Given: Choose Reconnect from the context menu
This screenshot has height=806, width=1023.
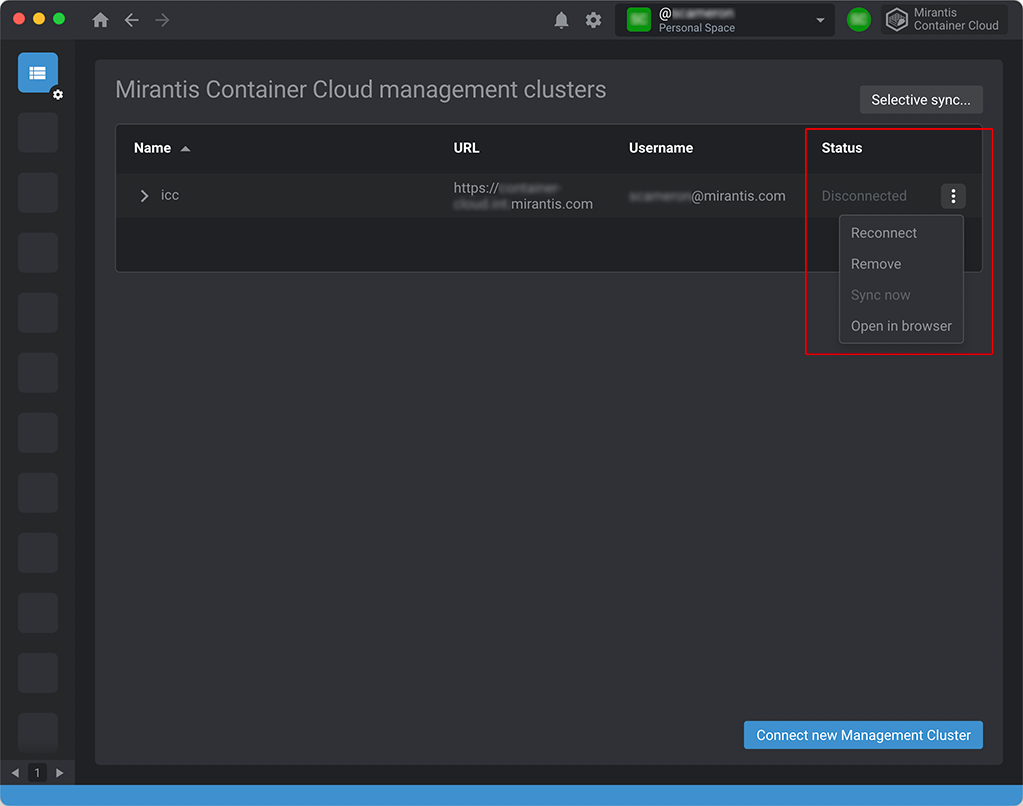Looking at the screenshot, I should (901, 233).
